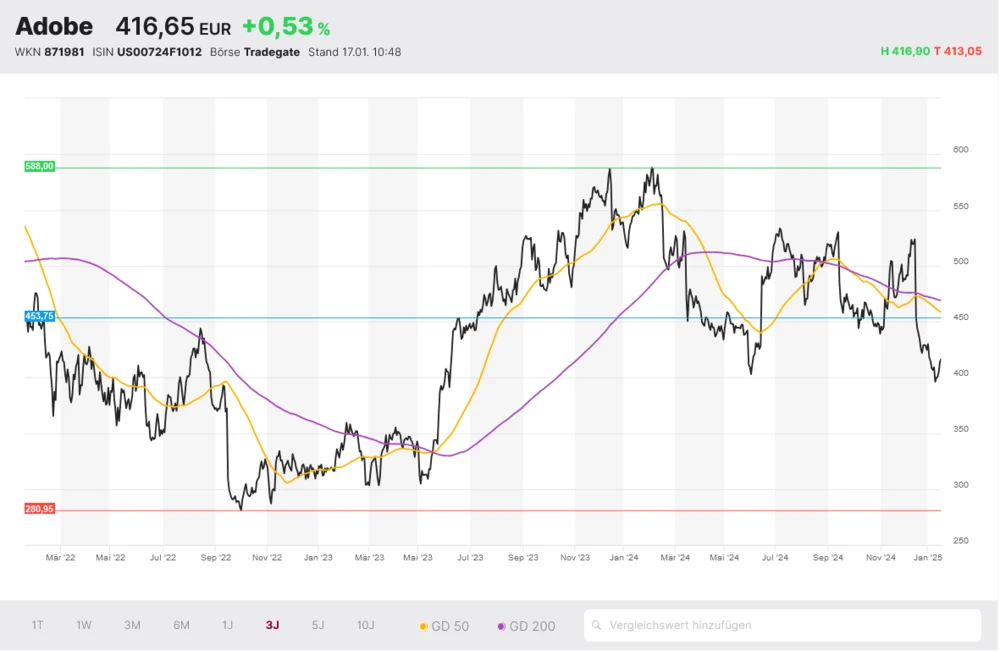
Task: Toggle the GD 50 moving average line
Action: click(444, 626)
